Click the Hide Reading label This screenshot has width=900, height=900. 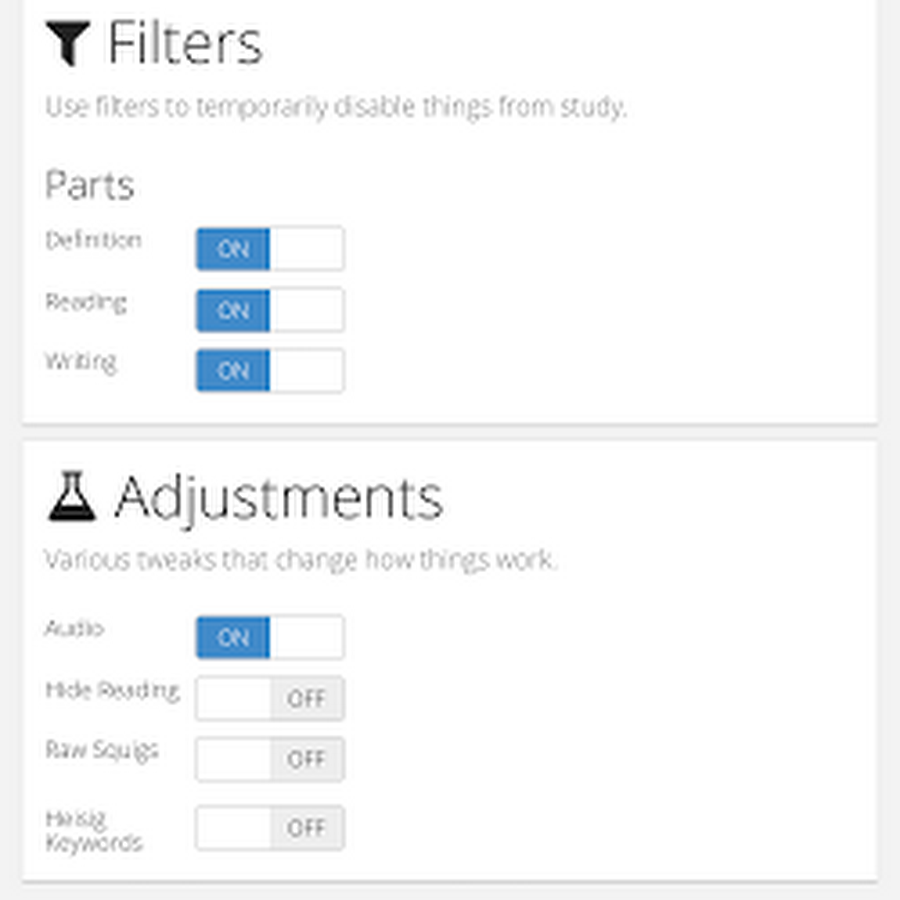(112, 690)
